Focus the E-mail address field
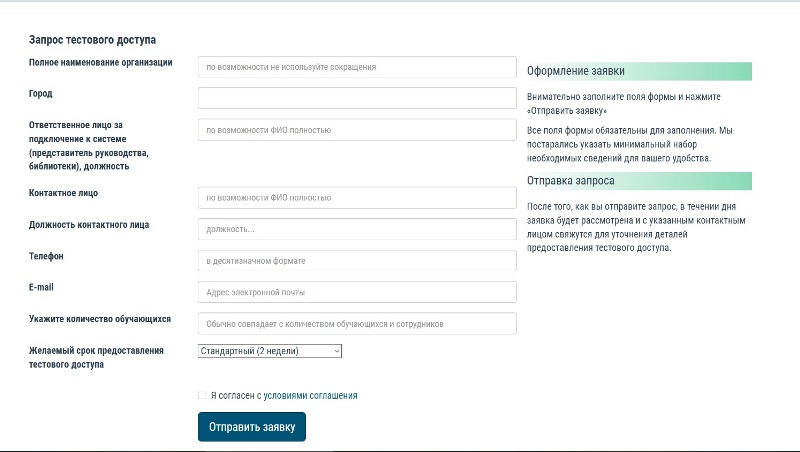The width and height of the screenshot is (800, 452). tap(357, 292)
